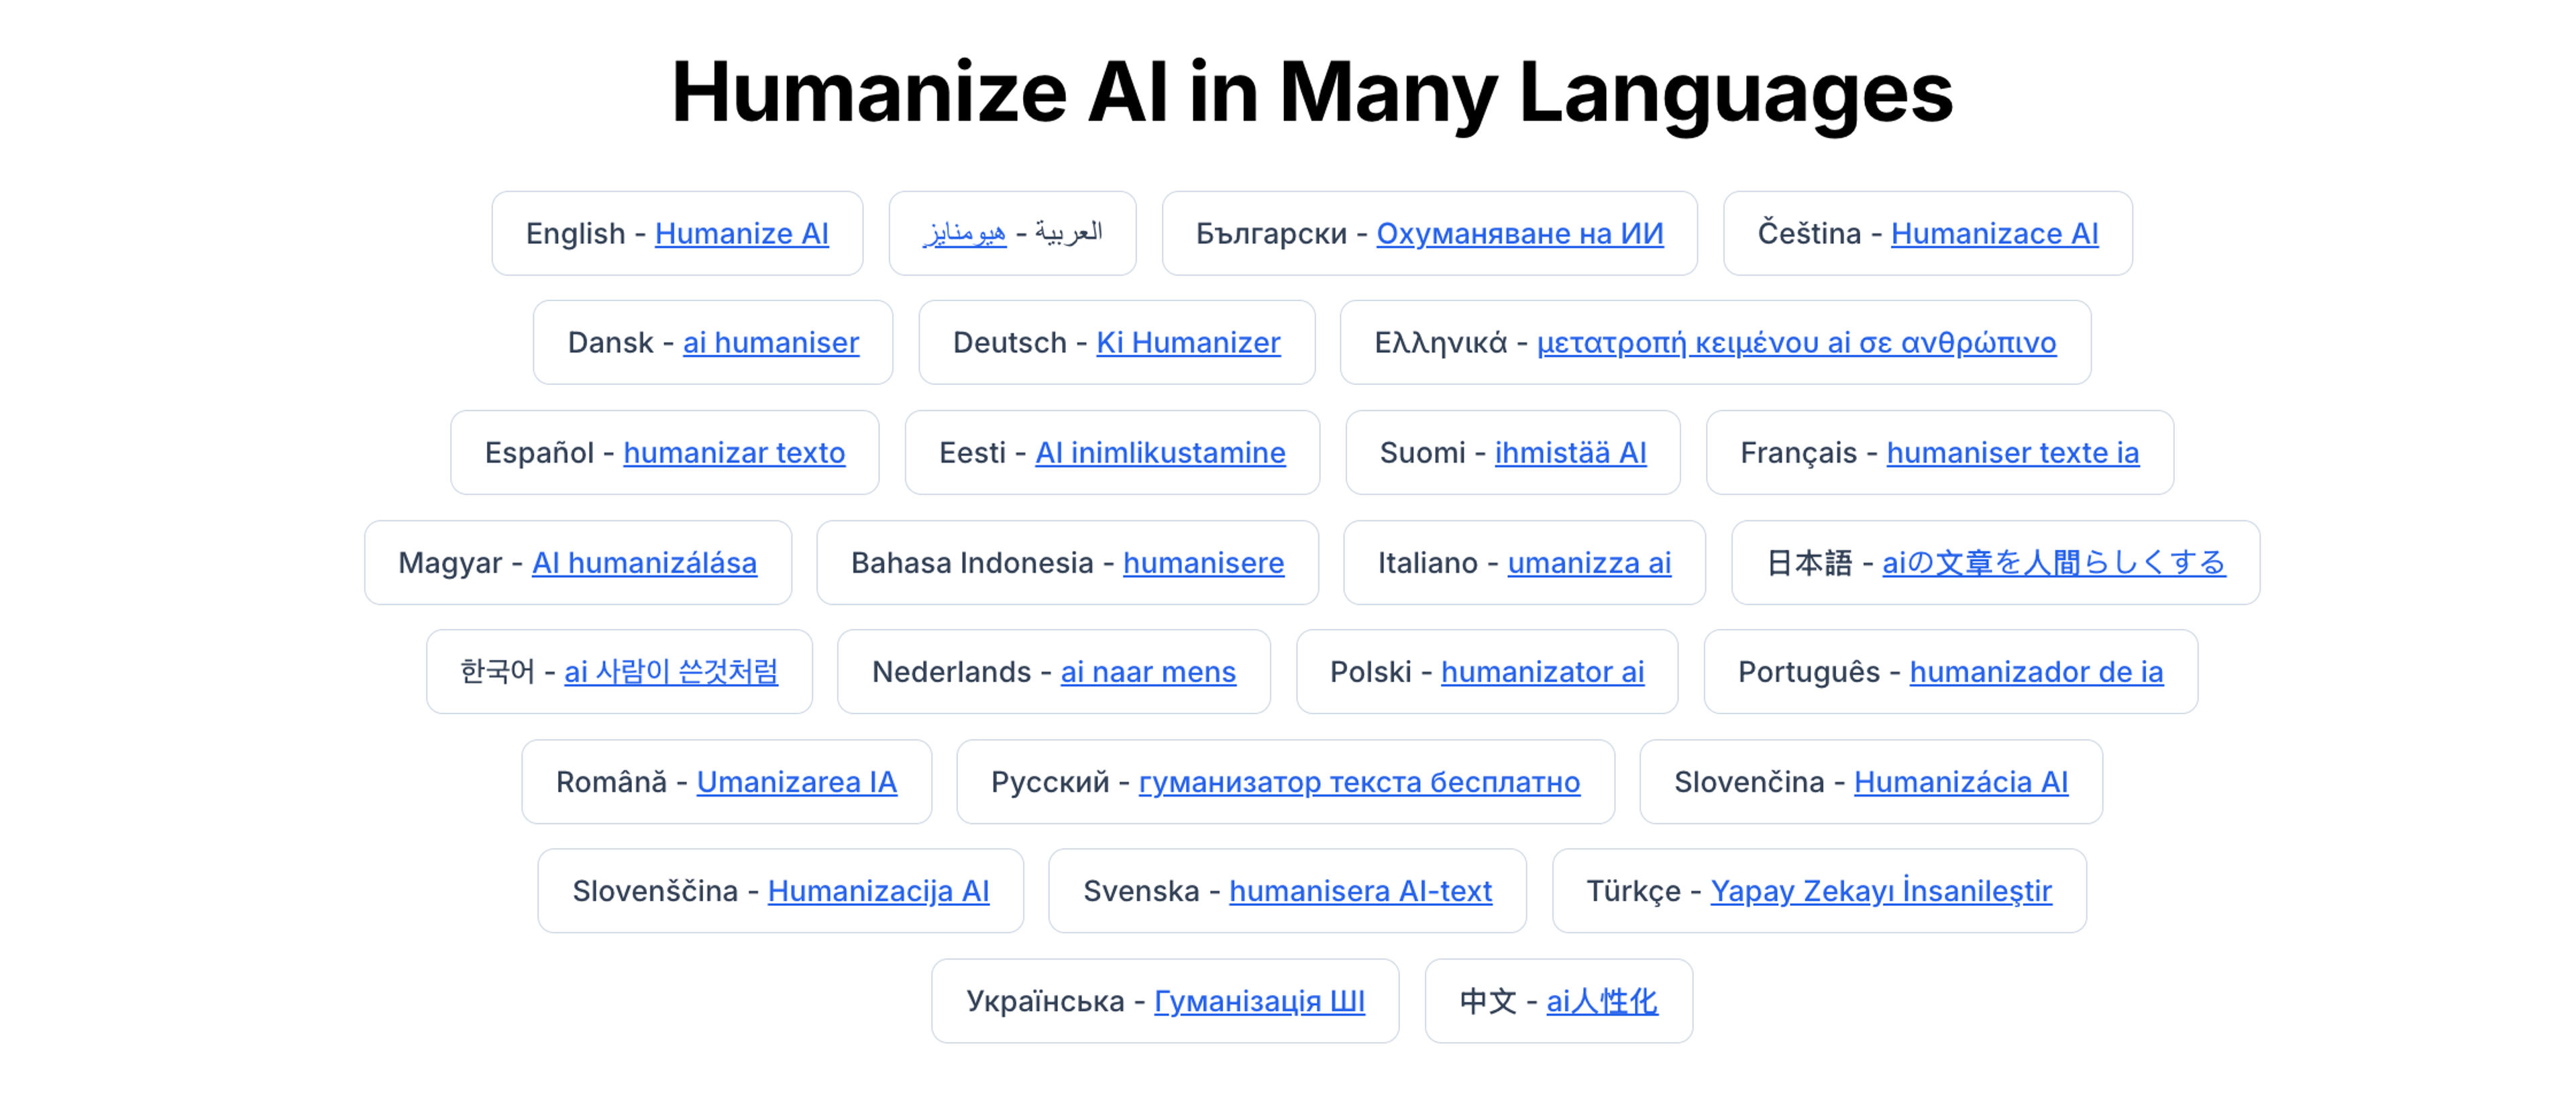Click the Bahasa Indonesia 'humanisere' link
The image size is (2576, 1097).
click(x=1203, y=563)
